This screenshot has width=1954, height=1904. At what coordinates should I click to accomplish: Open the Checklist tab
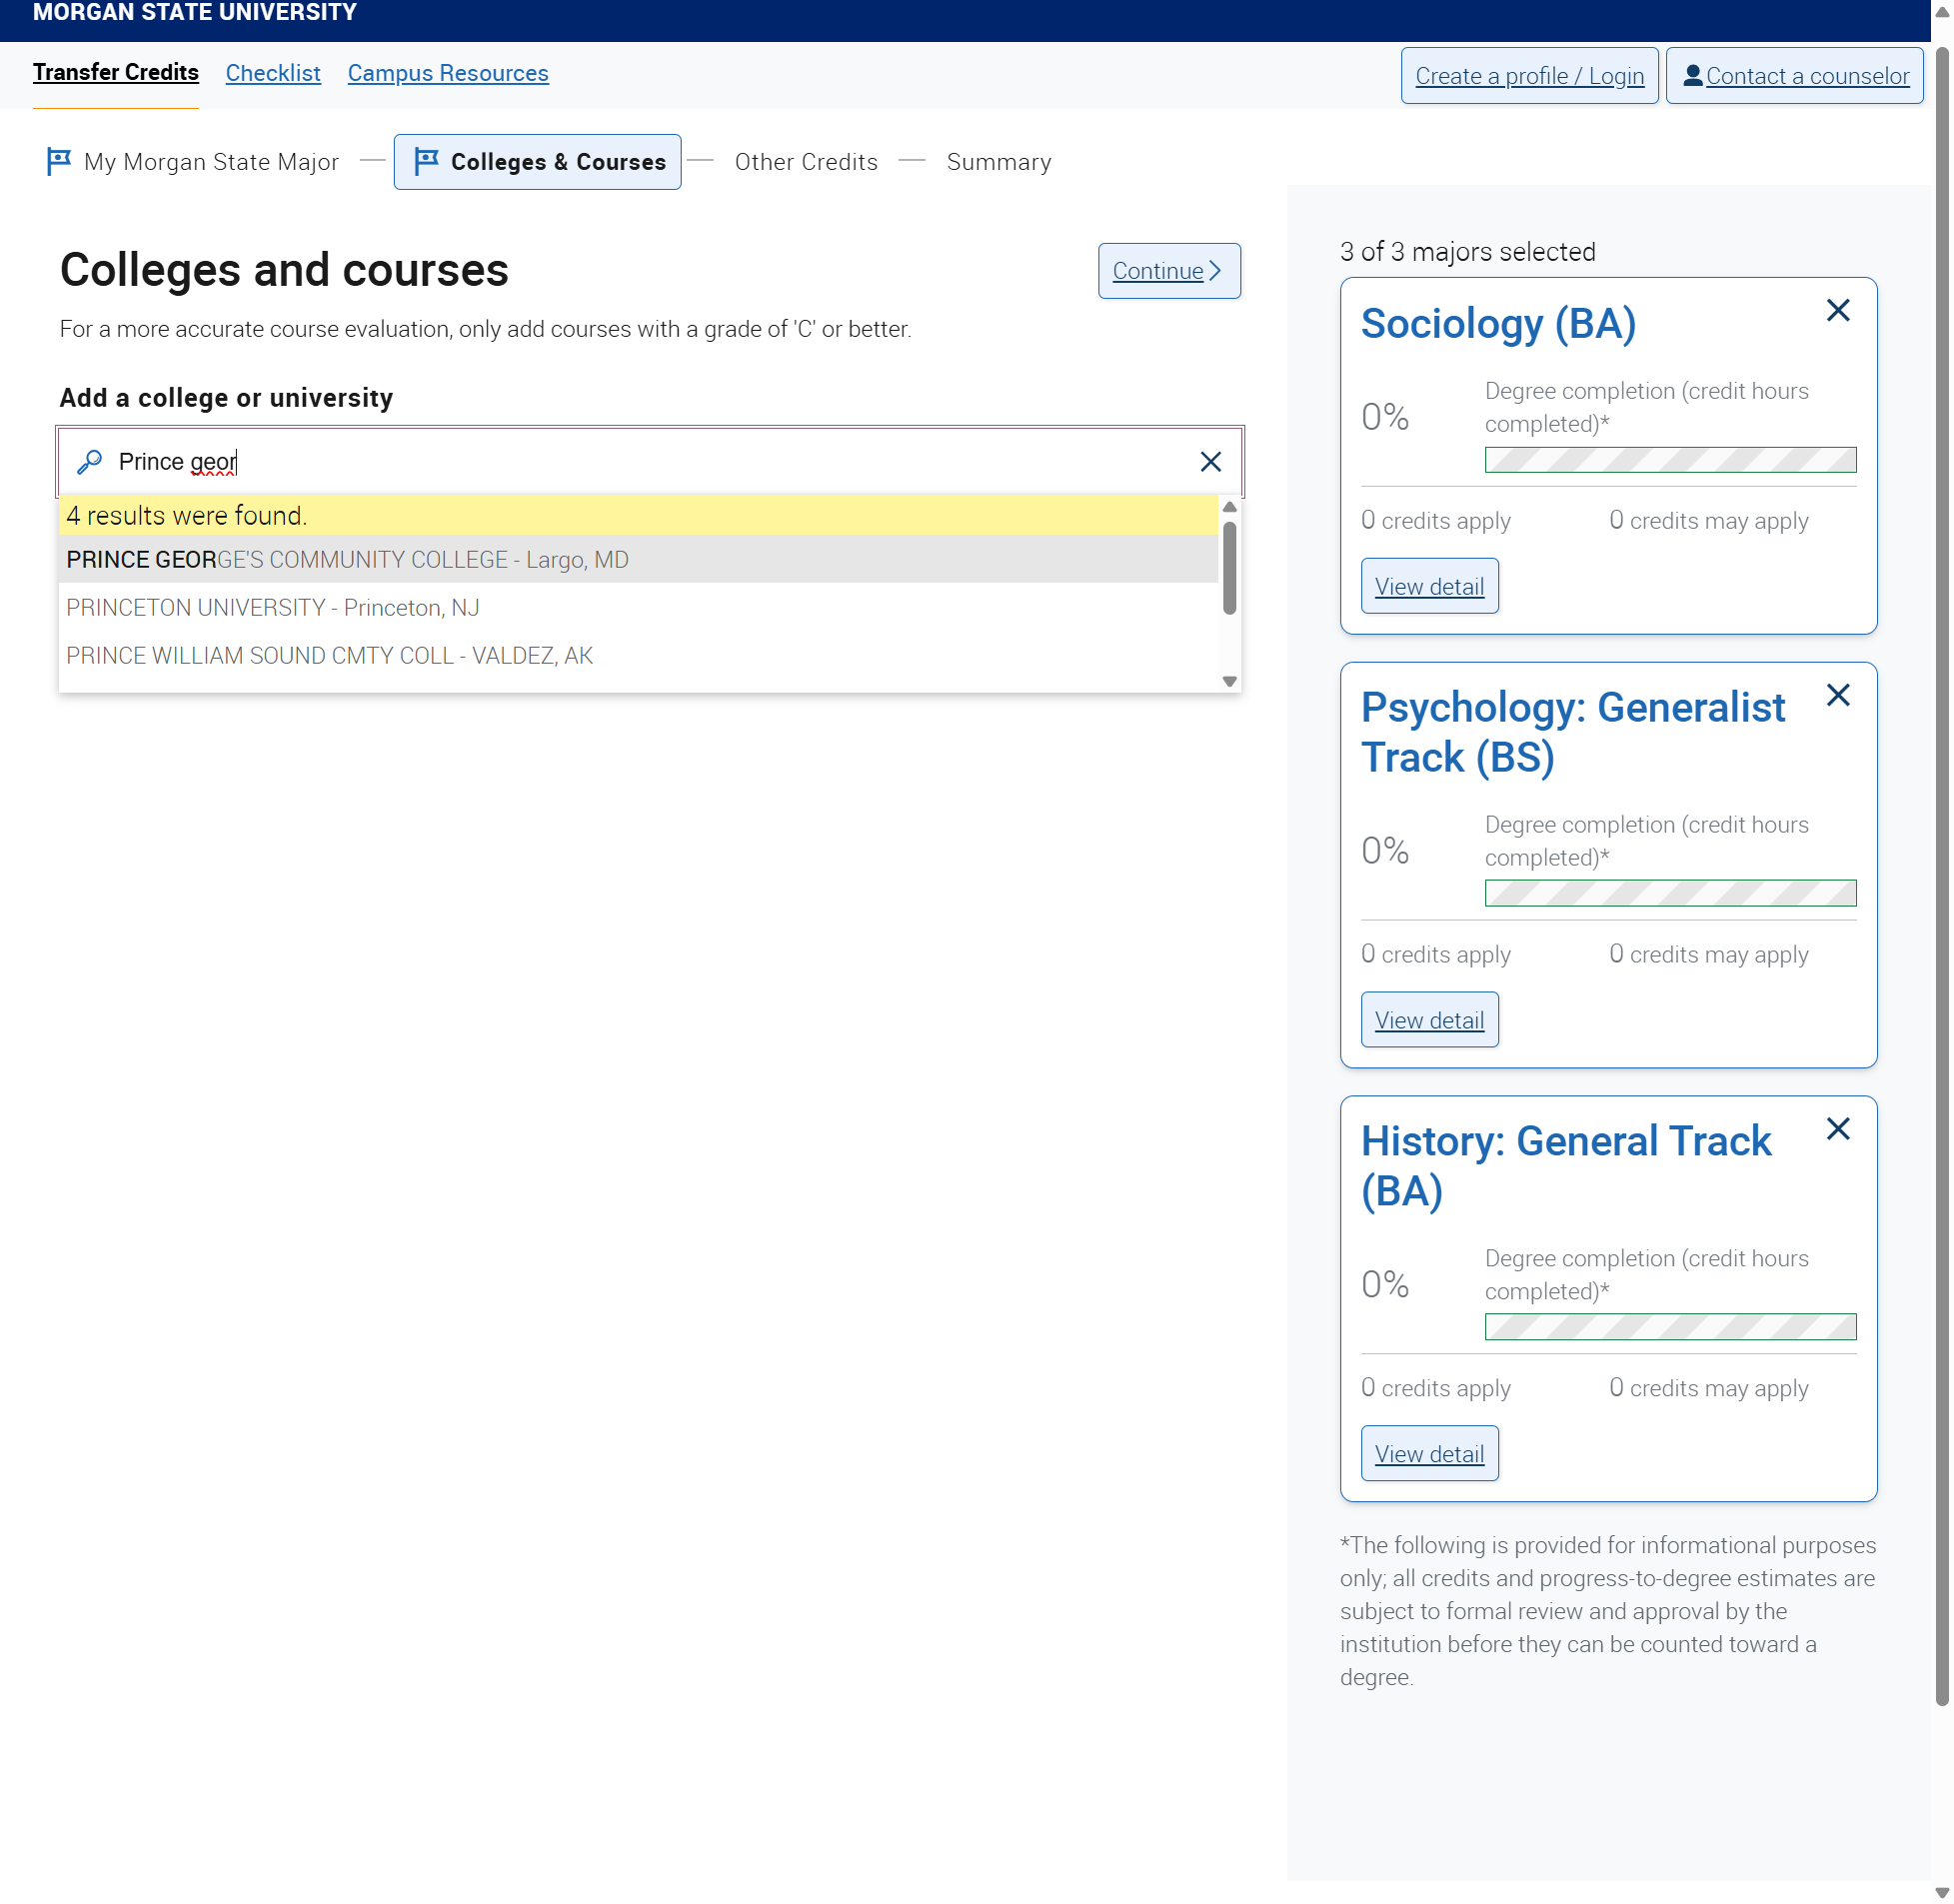coord(273,73)
